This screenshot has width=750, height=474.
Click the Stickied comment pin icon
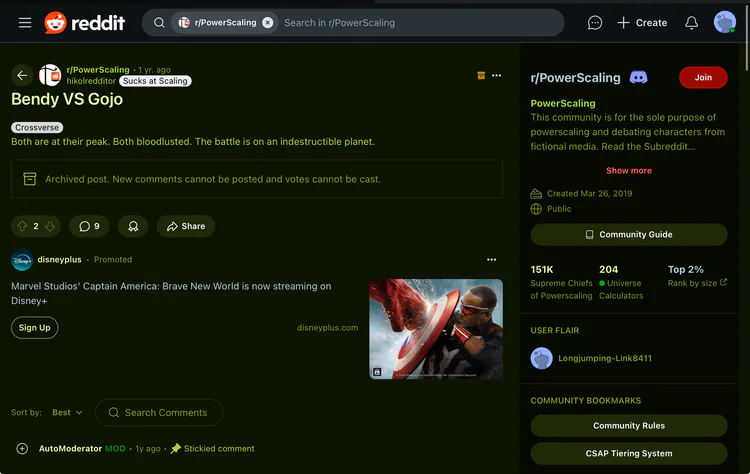(176, 448)
